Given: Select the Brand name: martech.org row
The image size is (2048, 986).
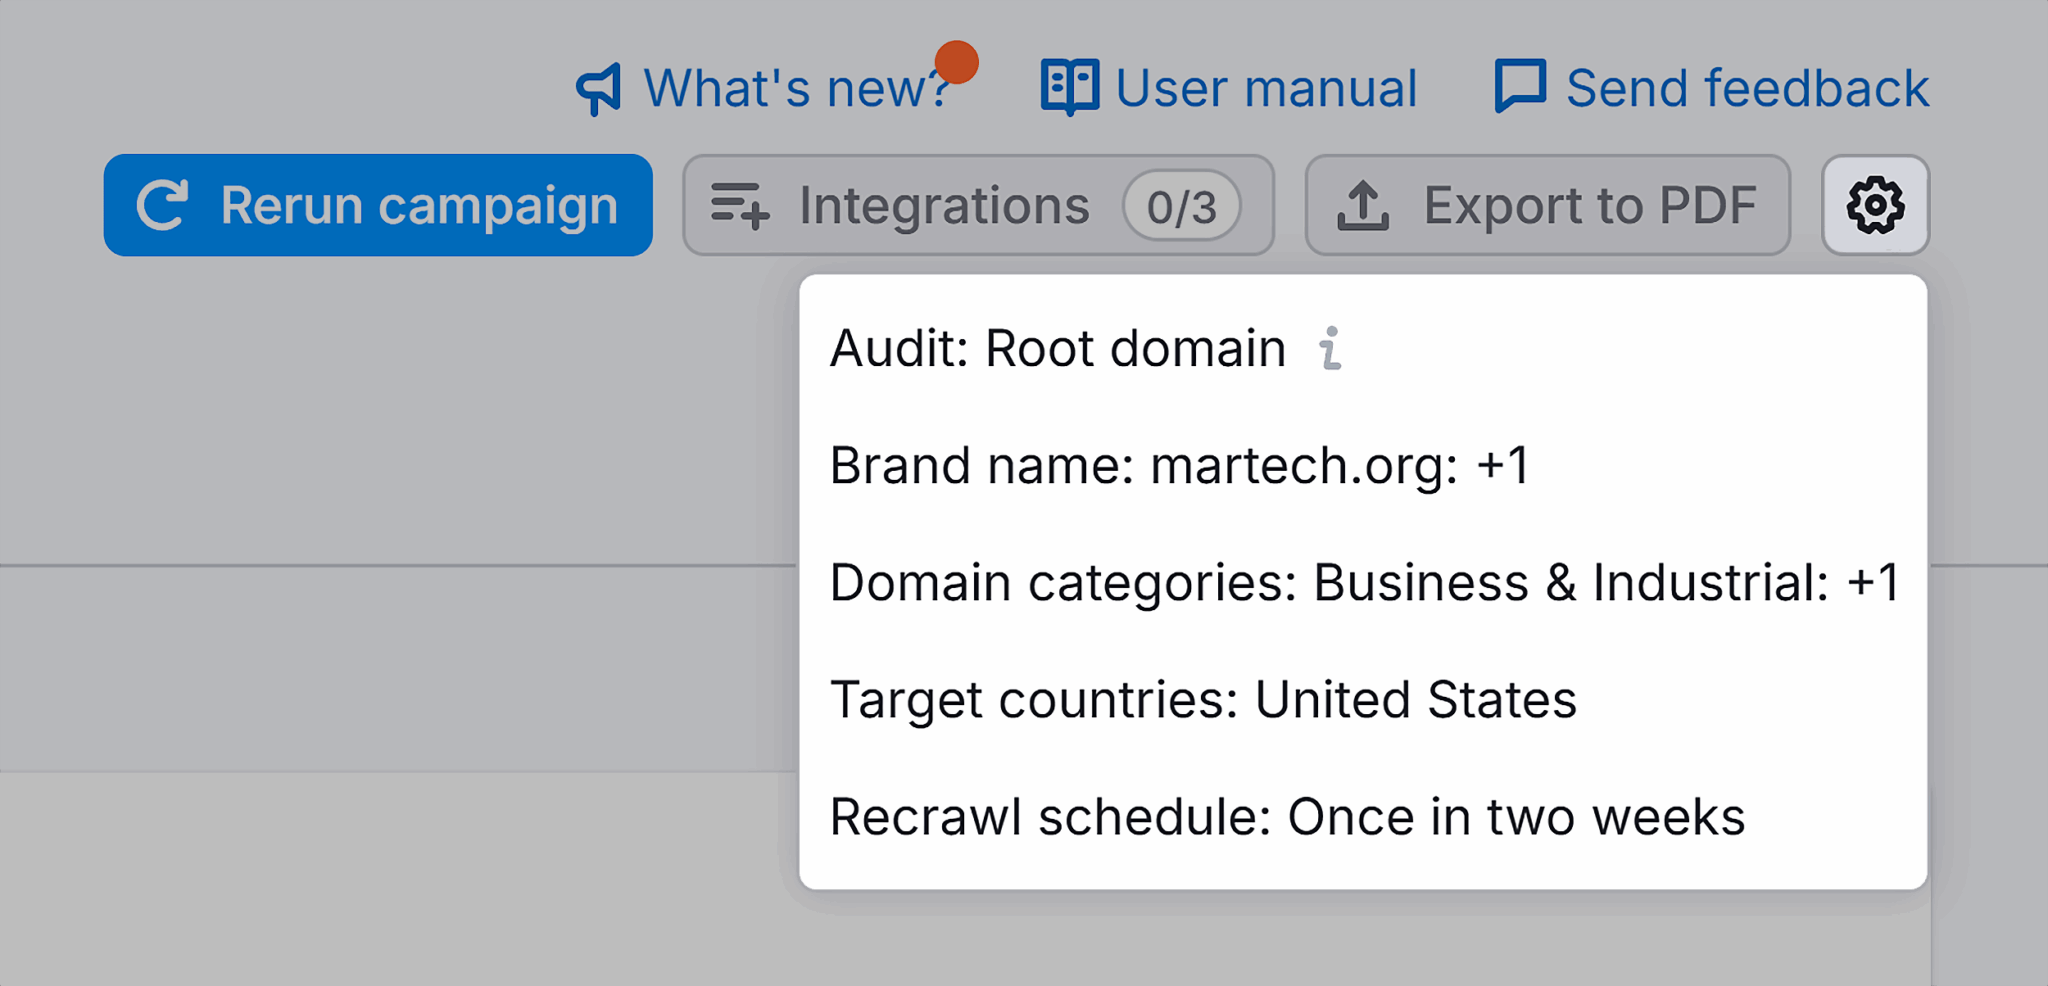Looking at the screenshot, I should (x=1180, y=465).
